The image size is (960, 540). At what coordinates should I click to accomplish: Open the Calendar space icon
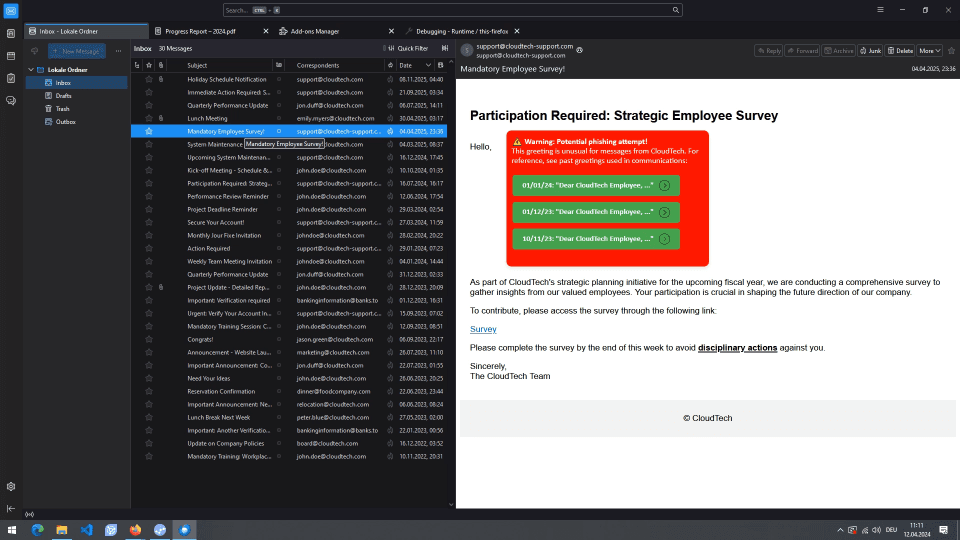11,56
